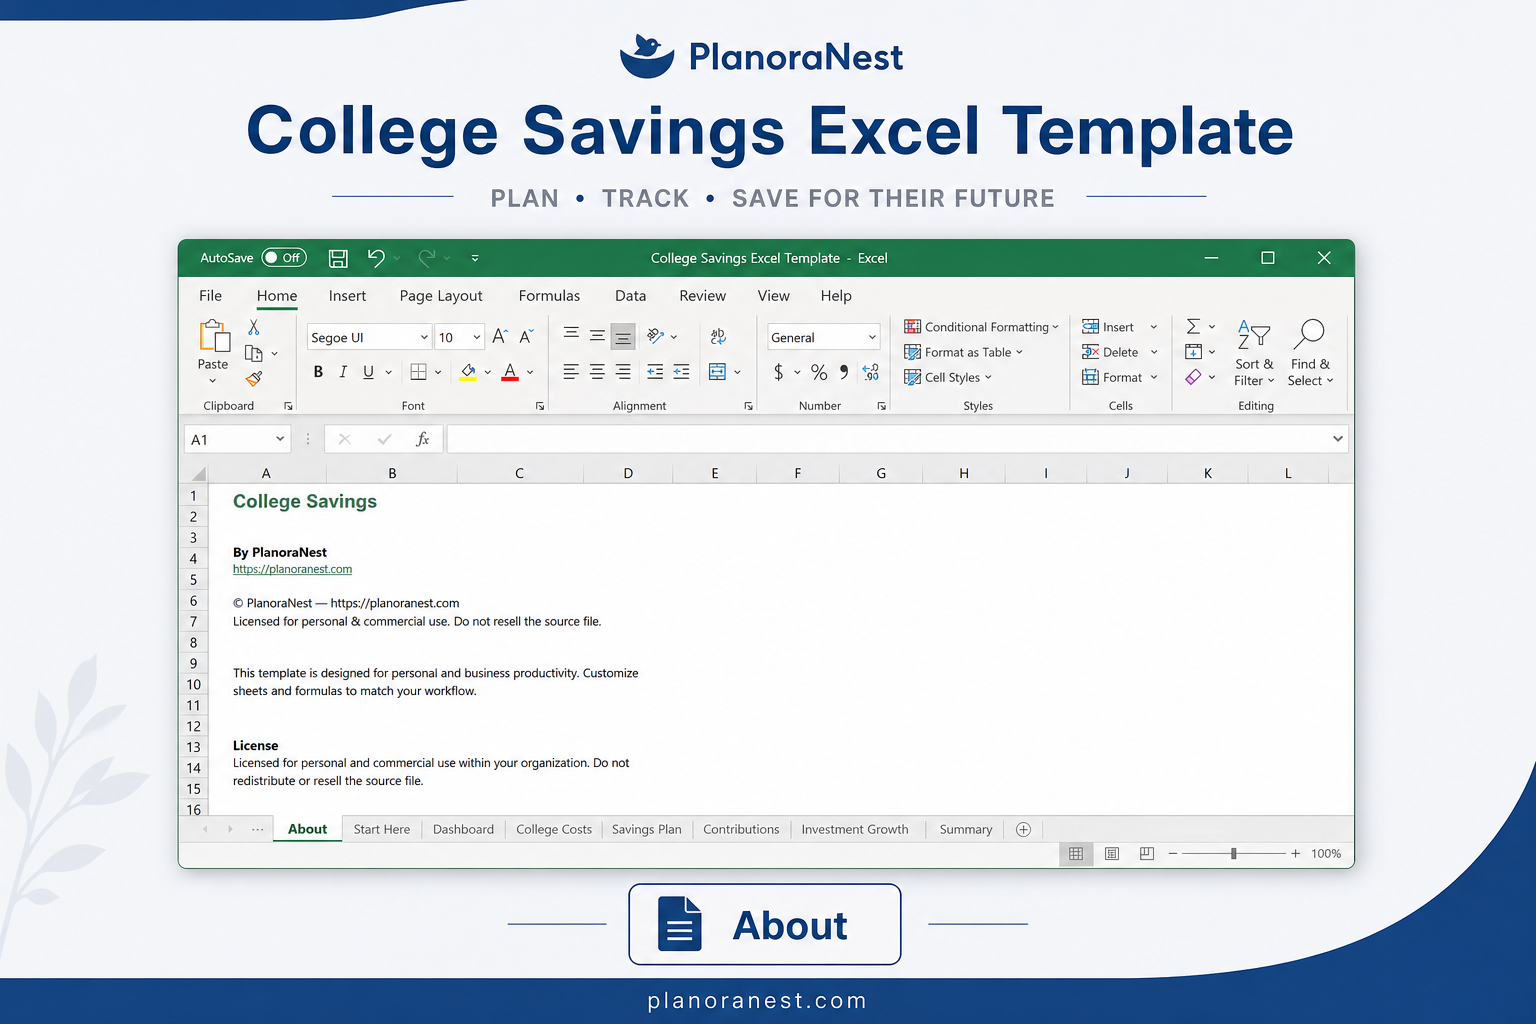Open the https://planoranest.com link
Viewport: 1536px width, 1024px height.
(x=292, y=569)
